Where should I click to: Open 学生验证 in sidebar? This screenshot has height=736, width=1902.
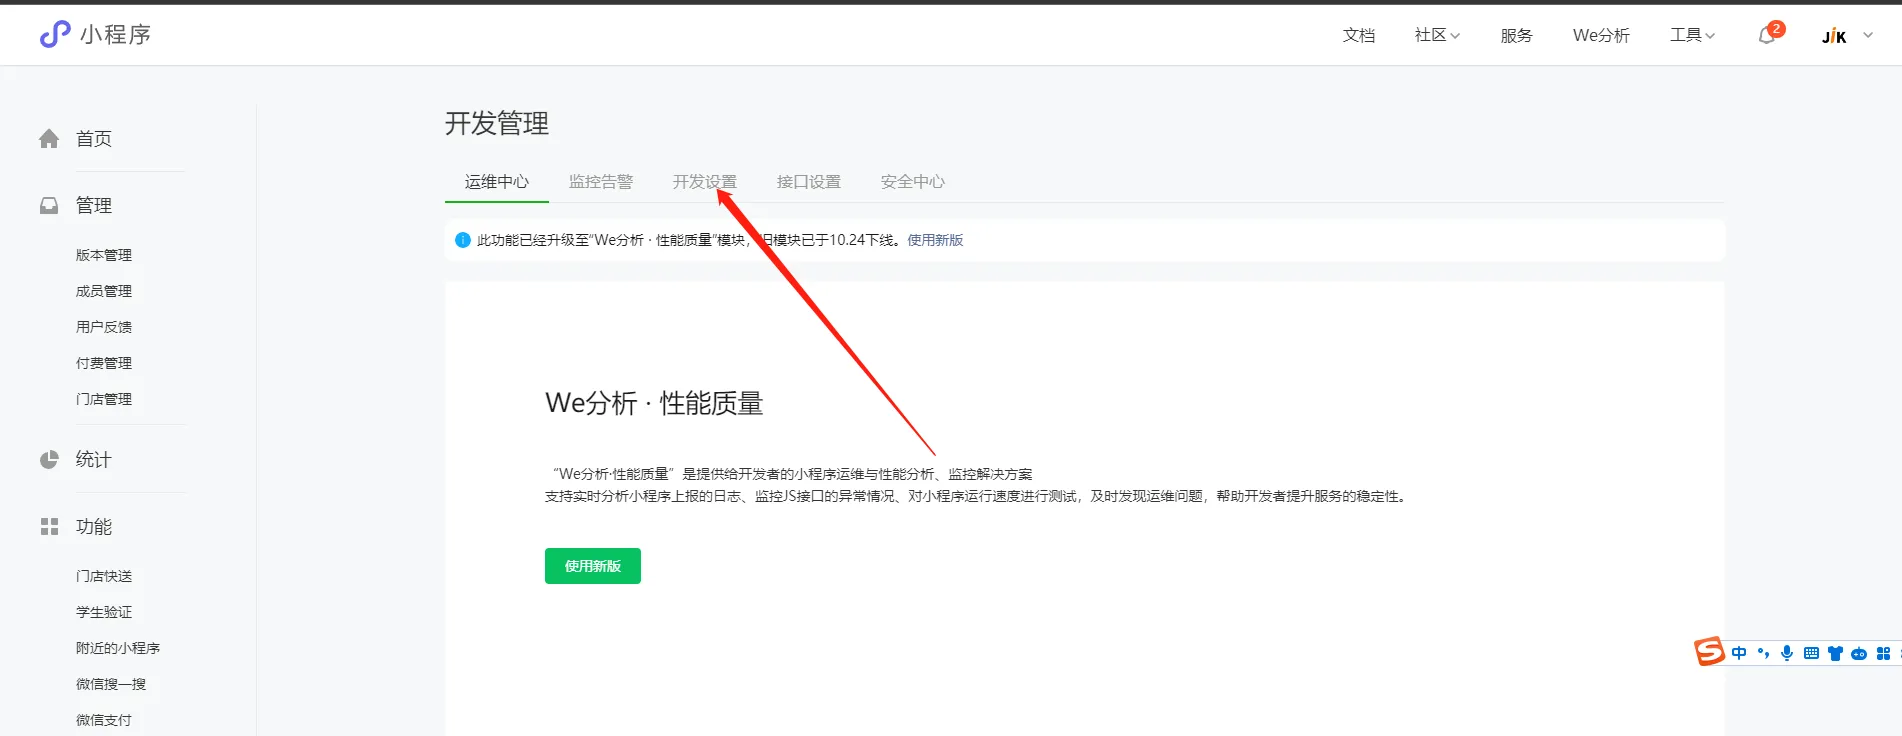104,612
